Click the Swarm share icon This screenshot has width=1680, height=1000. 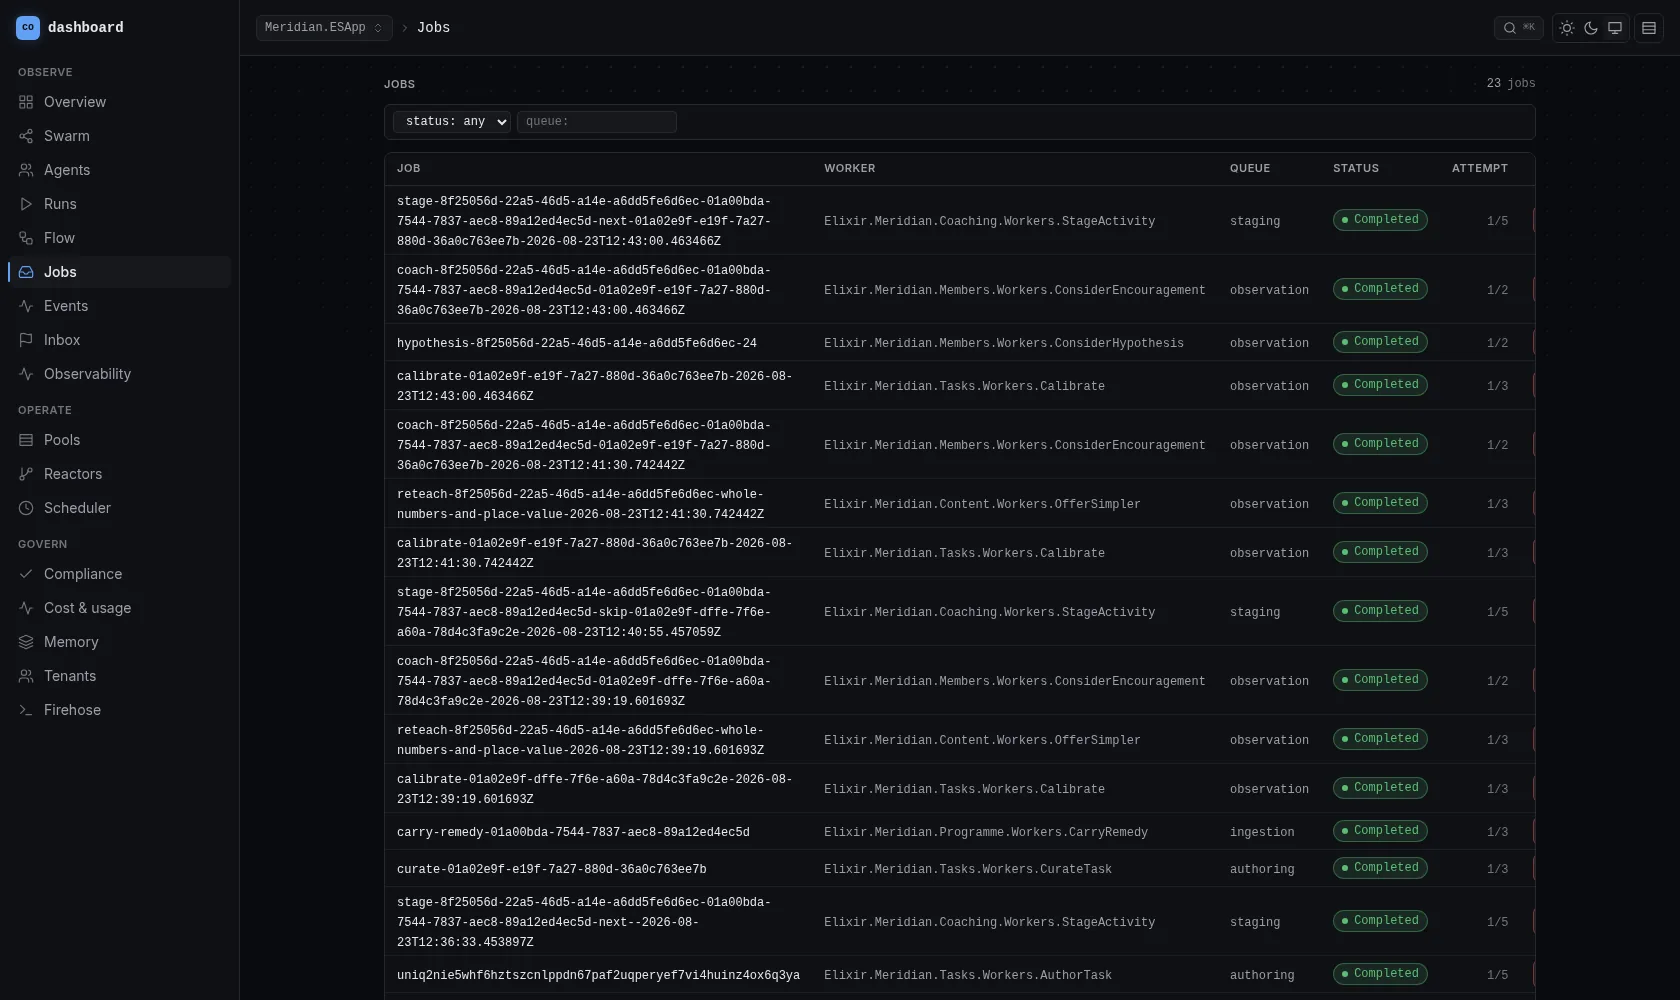coord(26,136)
